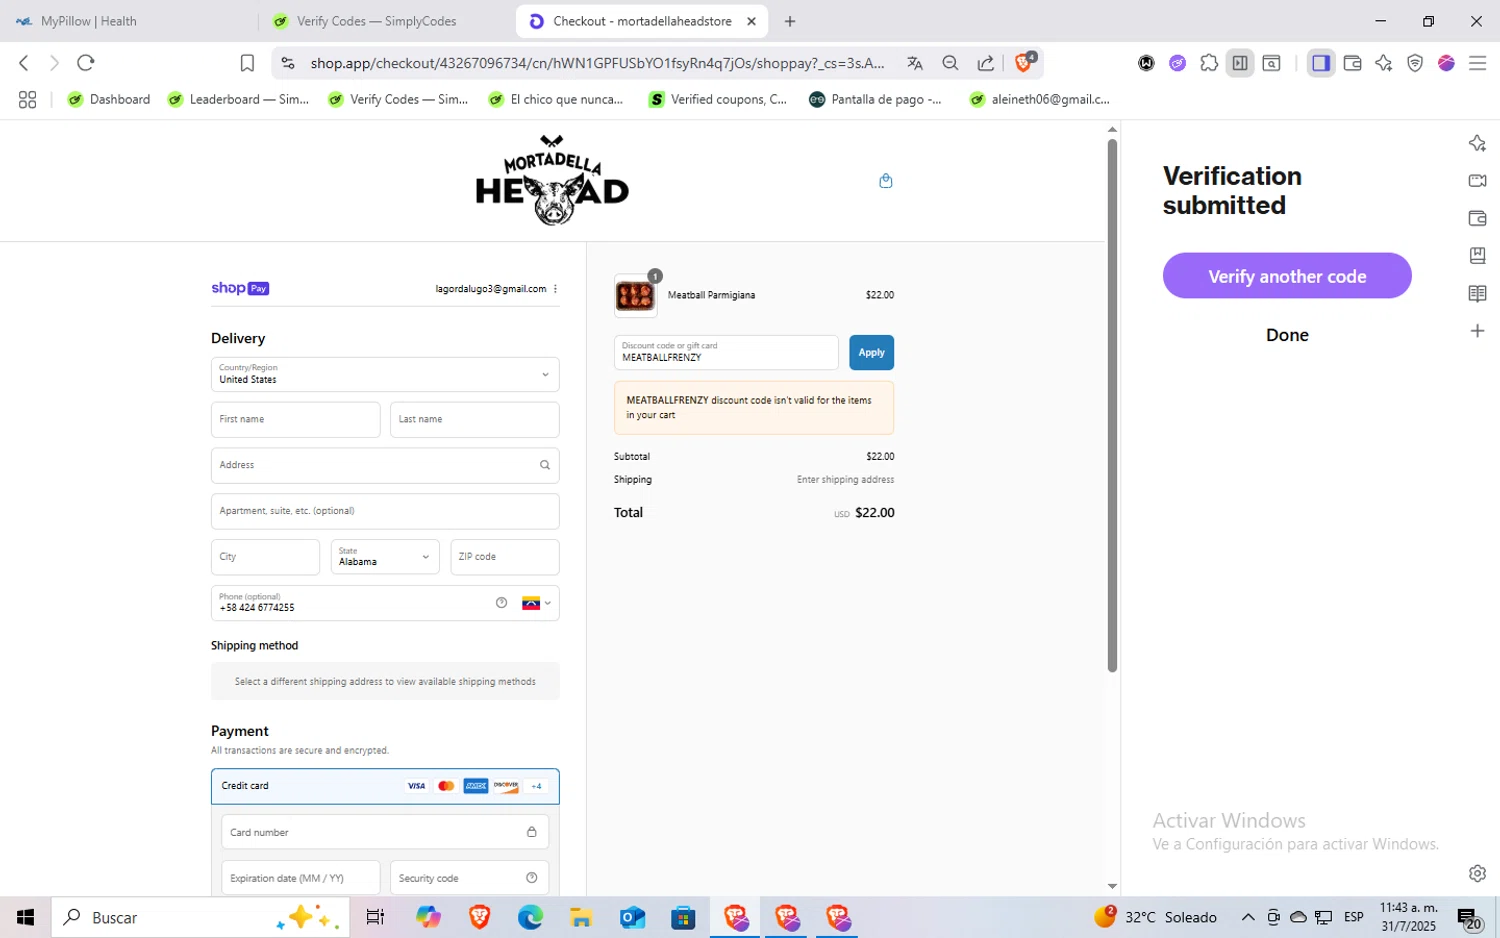Click the City field

click(x=265, y=557)
